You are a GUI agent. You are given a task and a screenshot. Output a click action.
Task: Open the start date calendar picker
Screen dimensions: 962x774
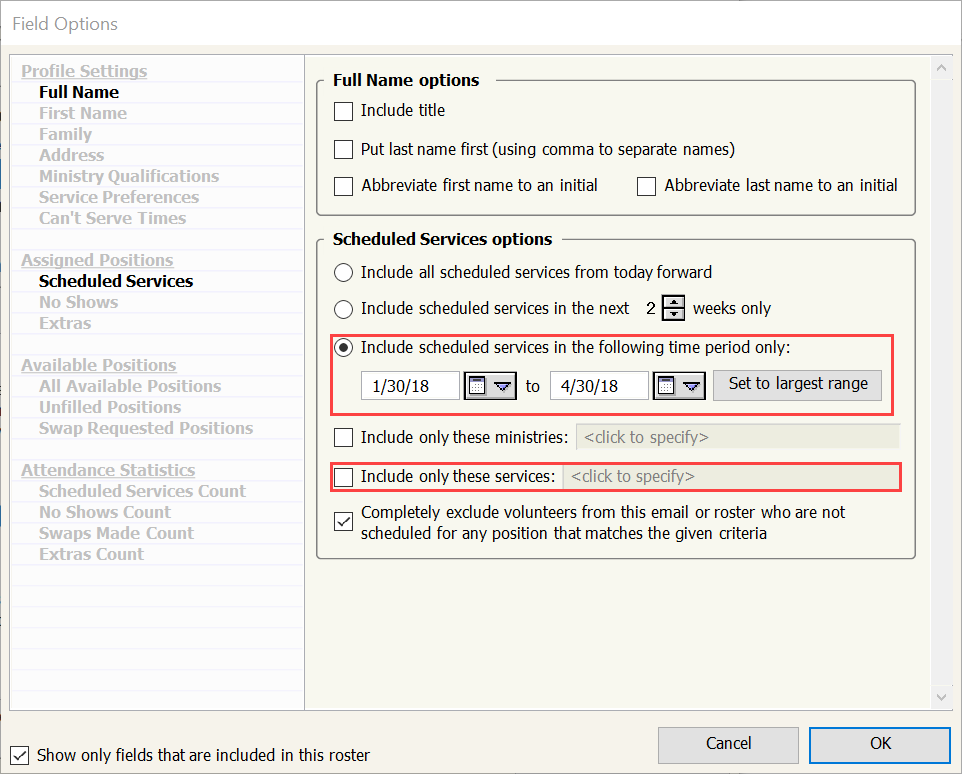tap(490, 386)
